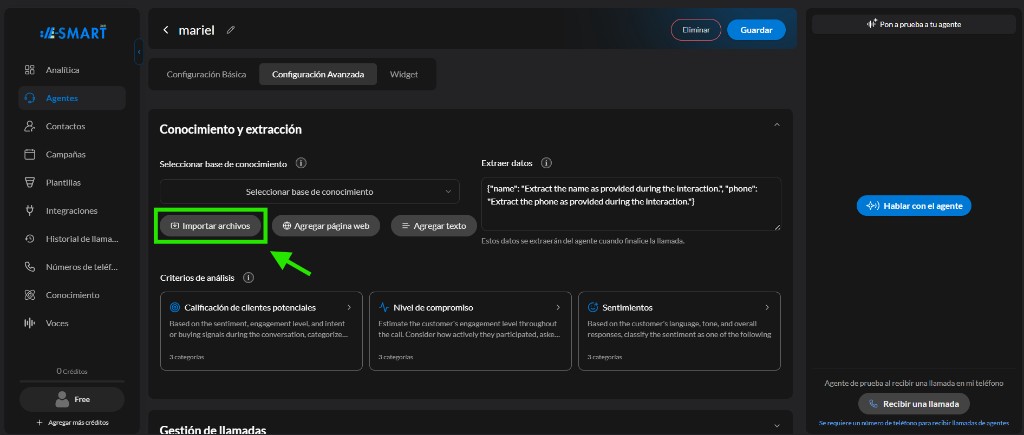
Task: Collapse the sidebar with the edge handle
Action: (x=138, y=52)
